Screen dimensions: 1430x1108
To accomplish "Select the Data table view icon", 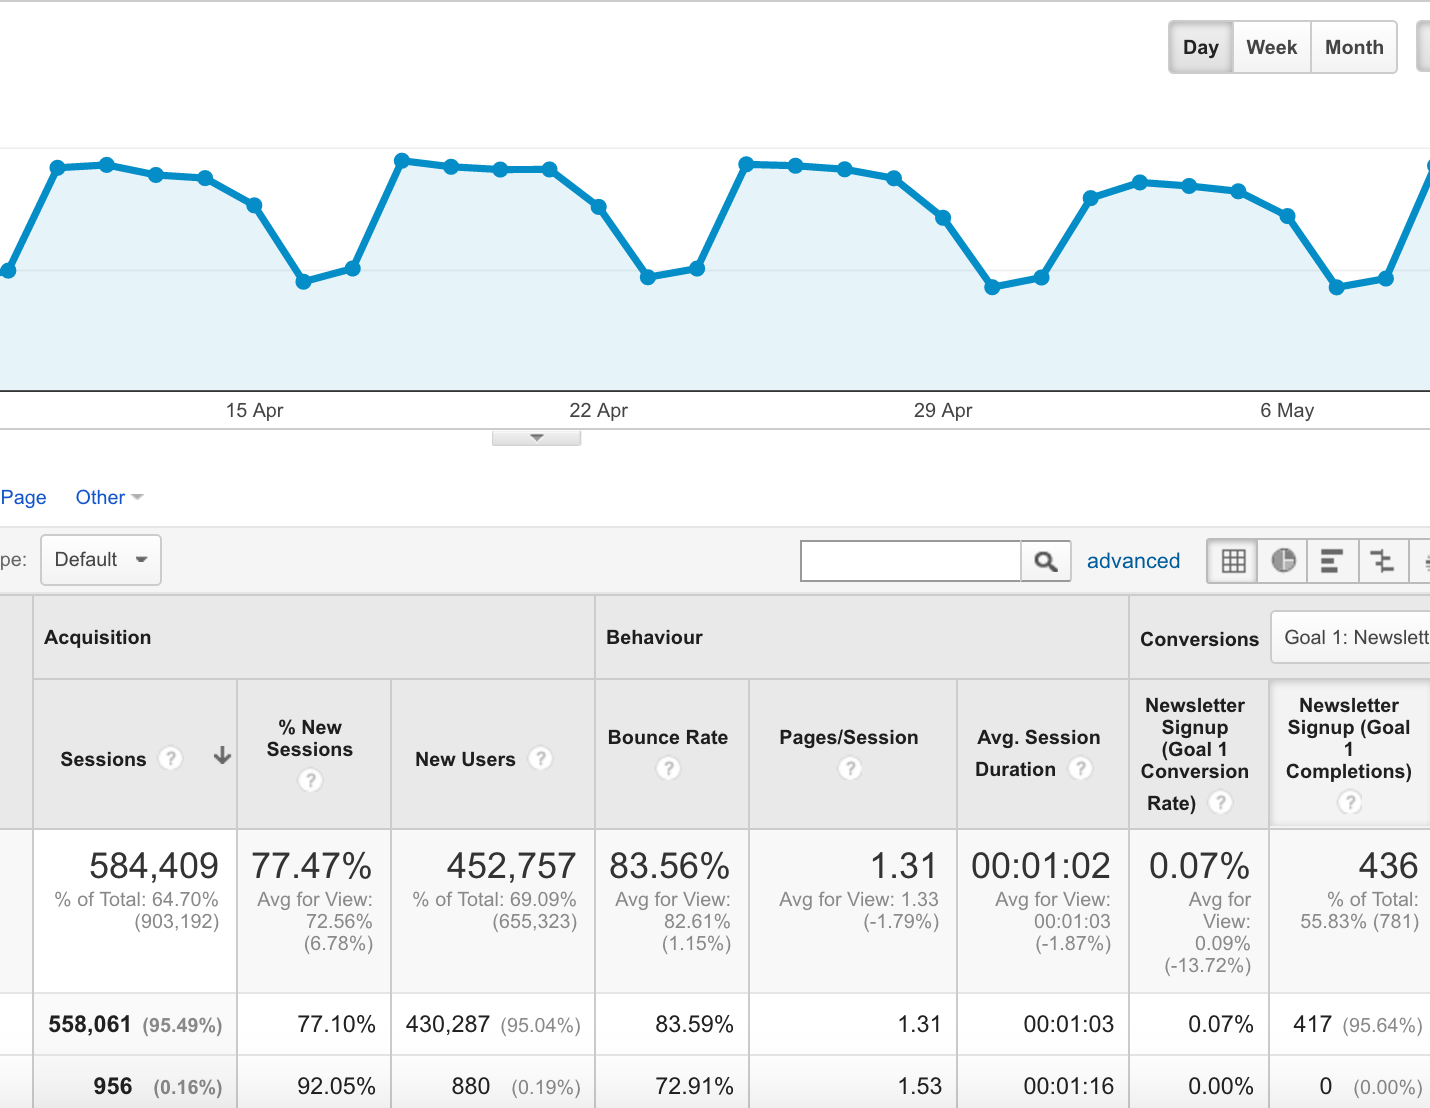I will [1231, 561].
